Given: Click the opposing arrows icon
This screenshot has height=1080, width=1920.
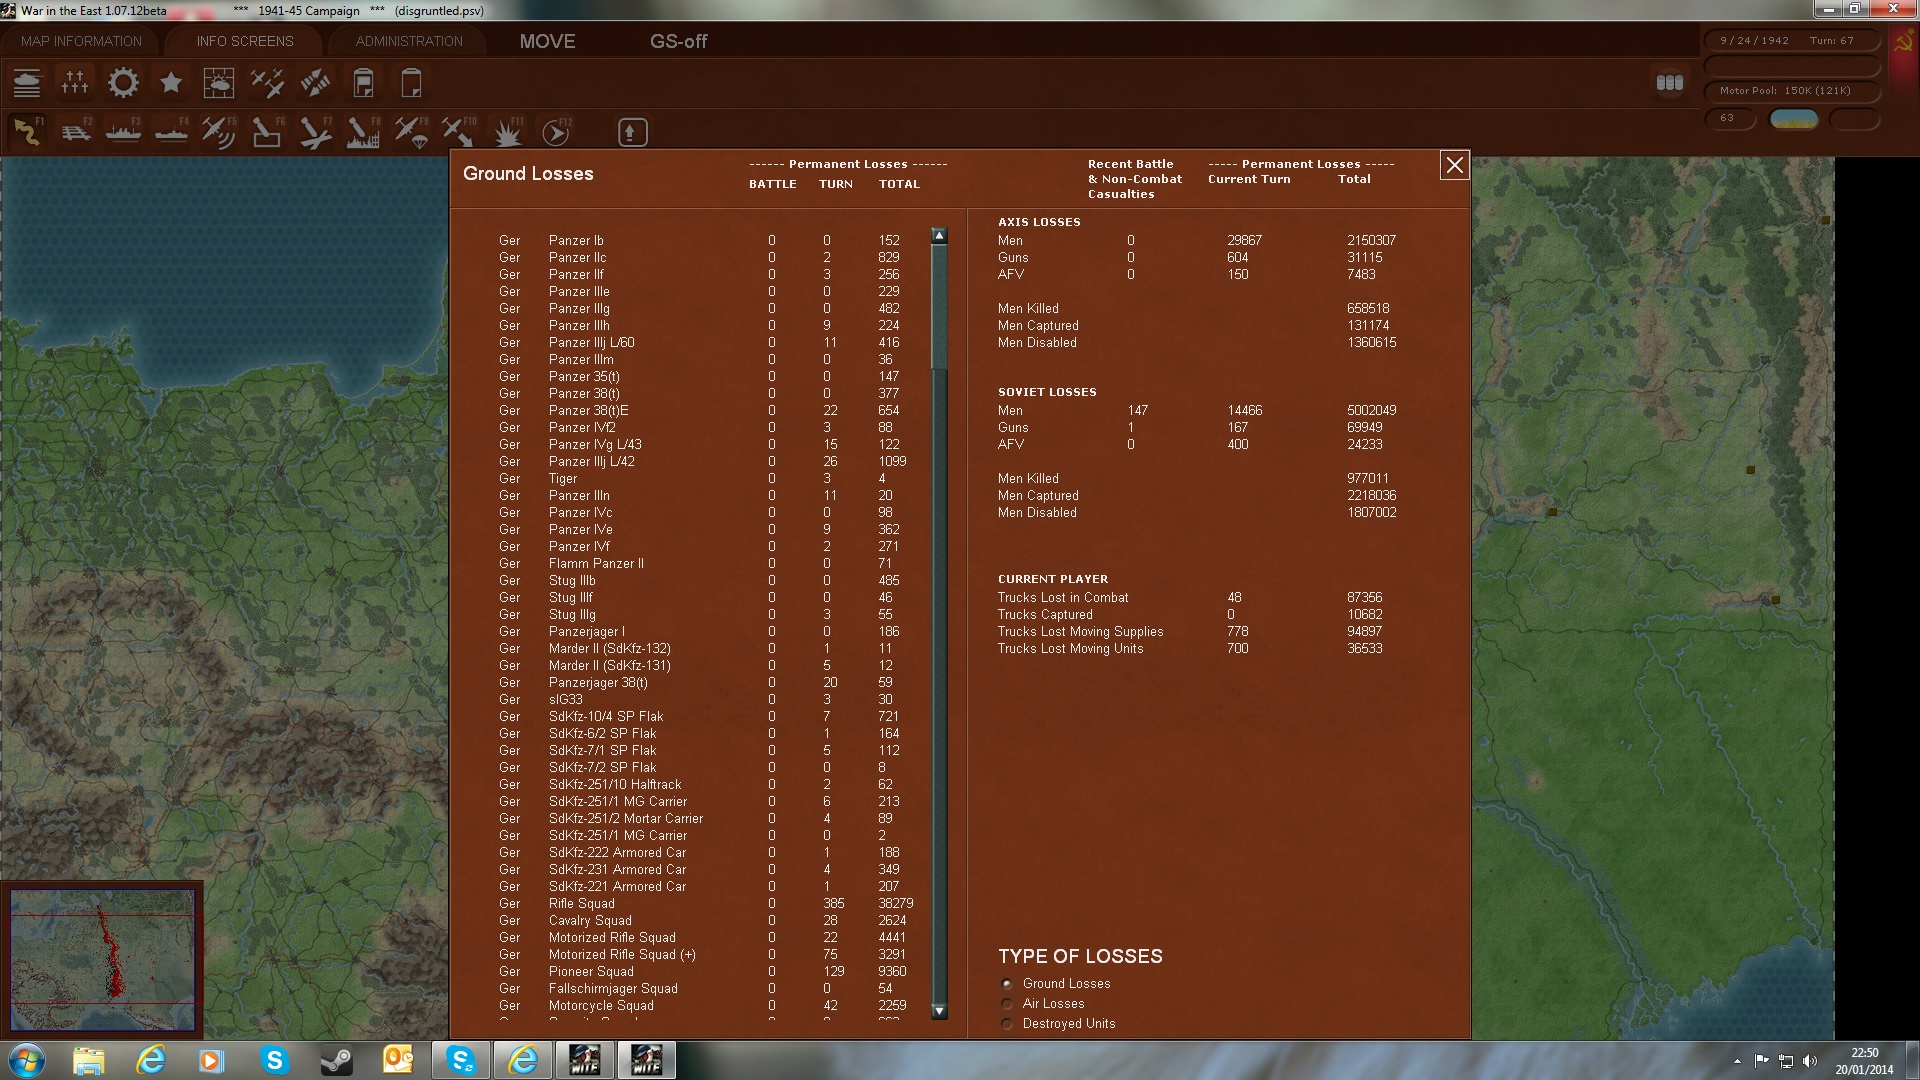Looking at the screenshot, I should click(315, 83).
